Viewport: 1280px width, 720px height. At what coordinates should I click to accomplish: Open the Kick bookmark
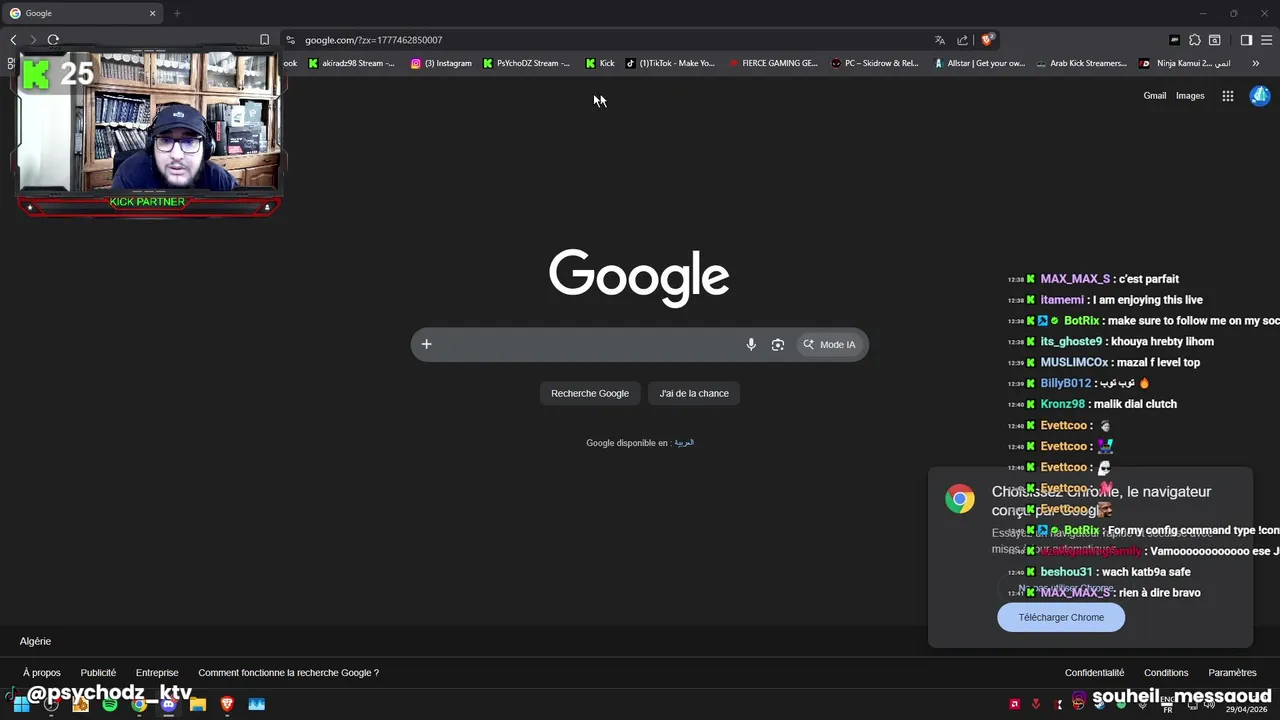[600, 63]
